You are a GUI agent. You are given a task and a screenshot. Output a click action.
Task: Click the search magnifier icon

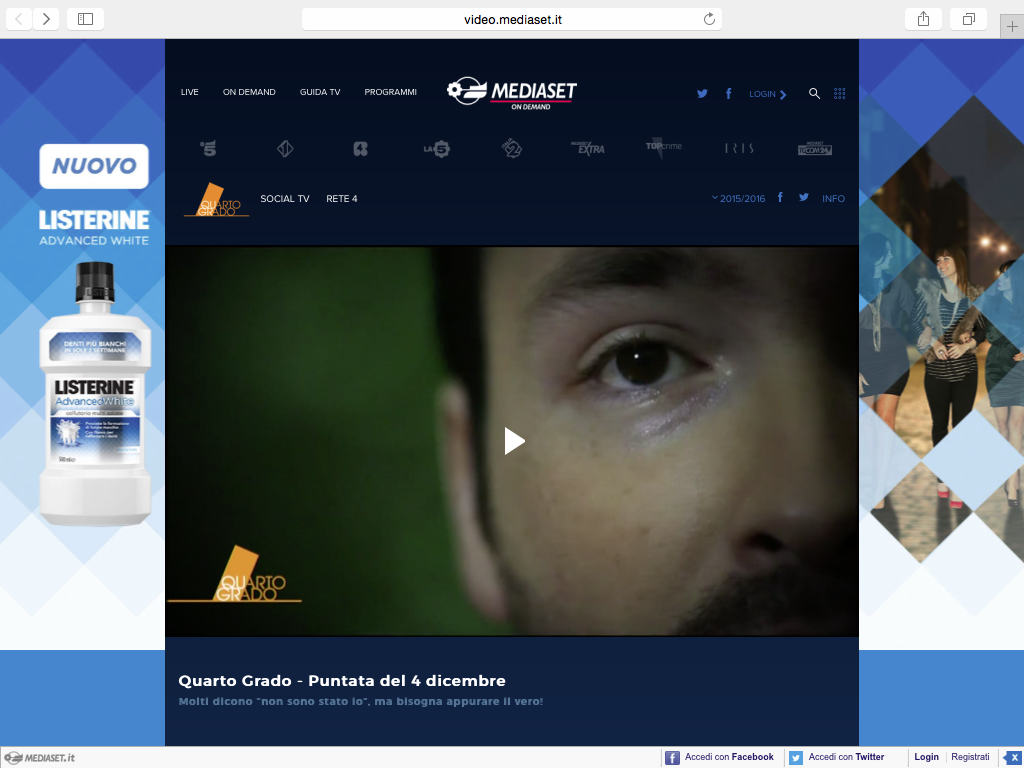point(814,93)
